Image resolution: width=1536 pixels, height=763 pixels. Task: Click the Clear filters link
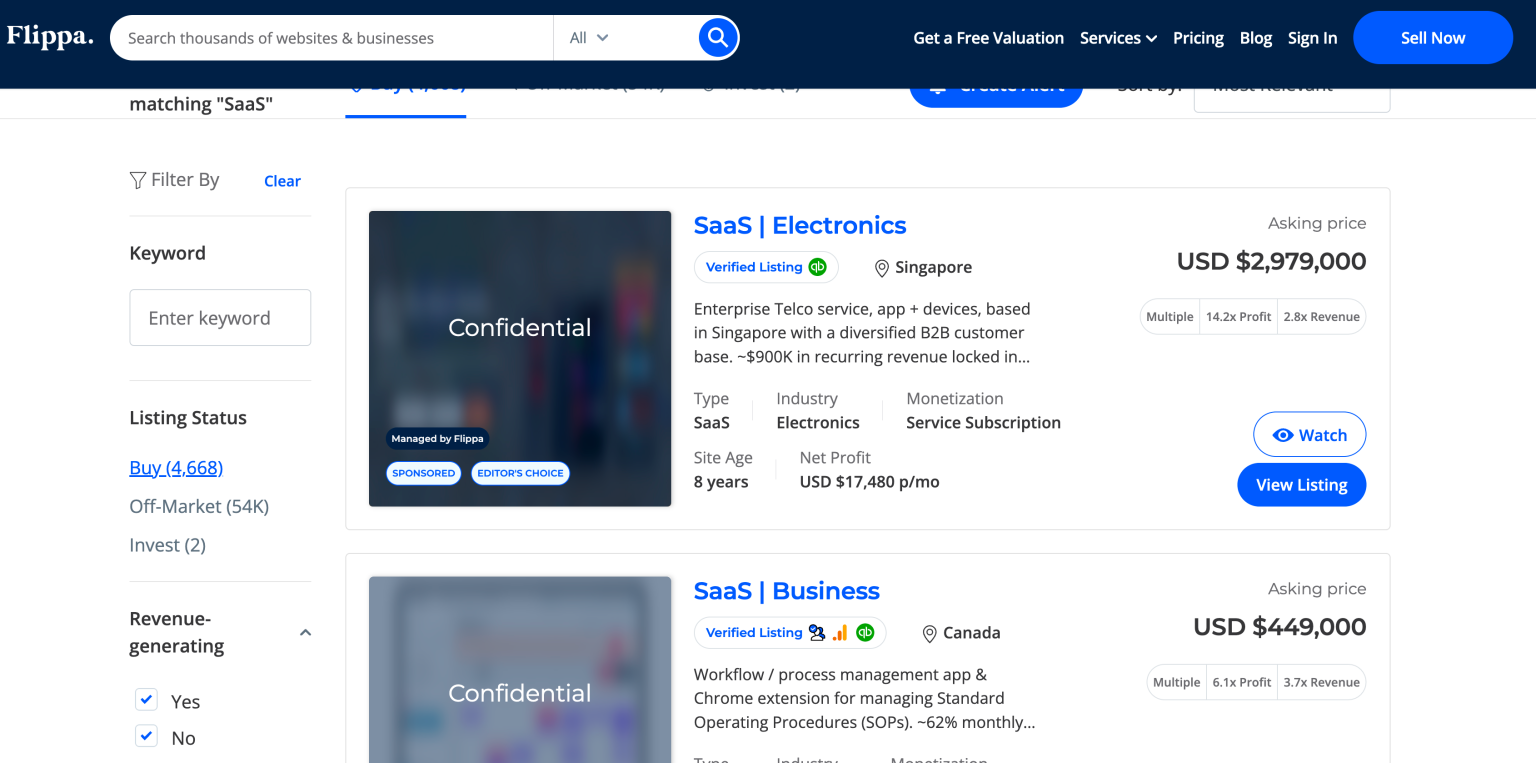pos(282,180)
